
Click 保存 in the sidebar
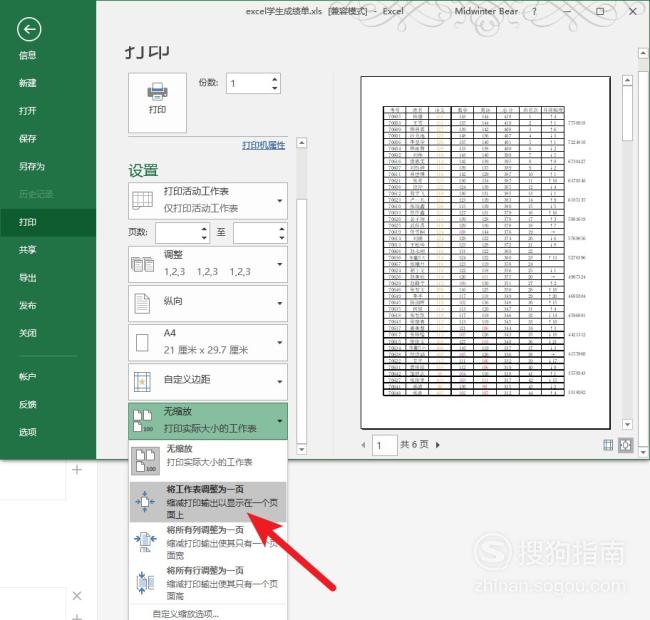(x=27, y=138)
